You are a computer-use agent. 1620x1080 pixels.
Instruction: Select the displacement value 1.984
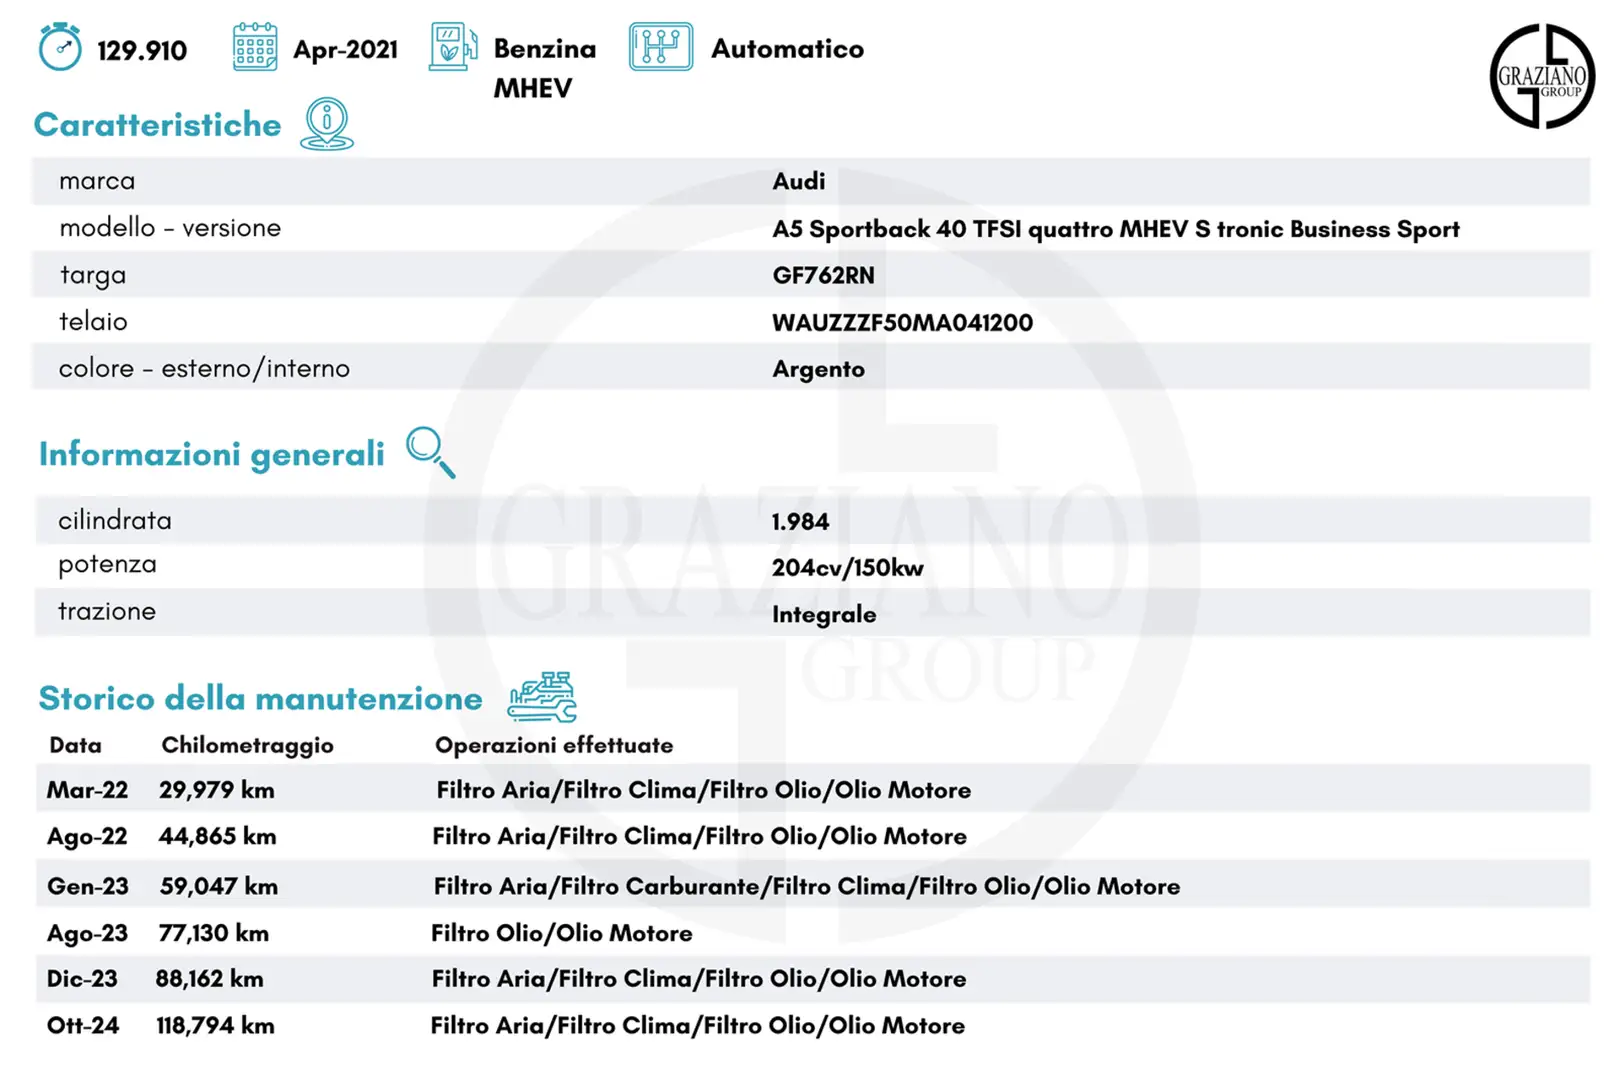[x=800, y=521]
